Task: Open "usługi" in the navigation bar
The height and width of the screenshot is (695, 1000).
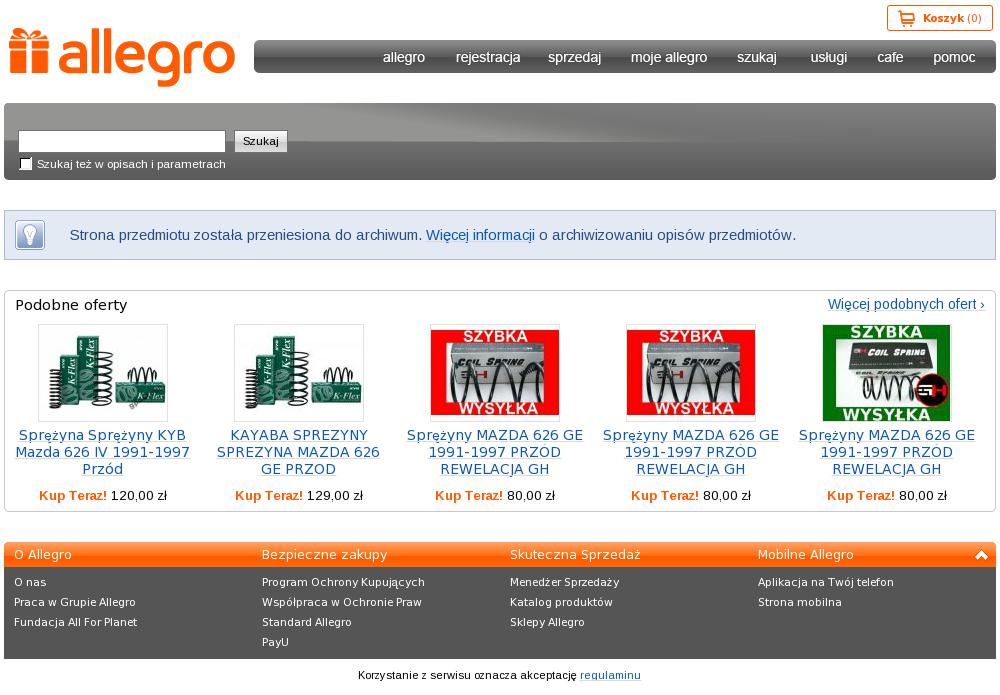Action: click(829, 57)
